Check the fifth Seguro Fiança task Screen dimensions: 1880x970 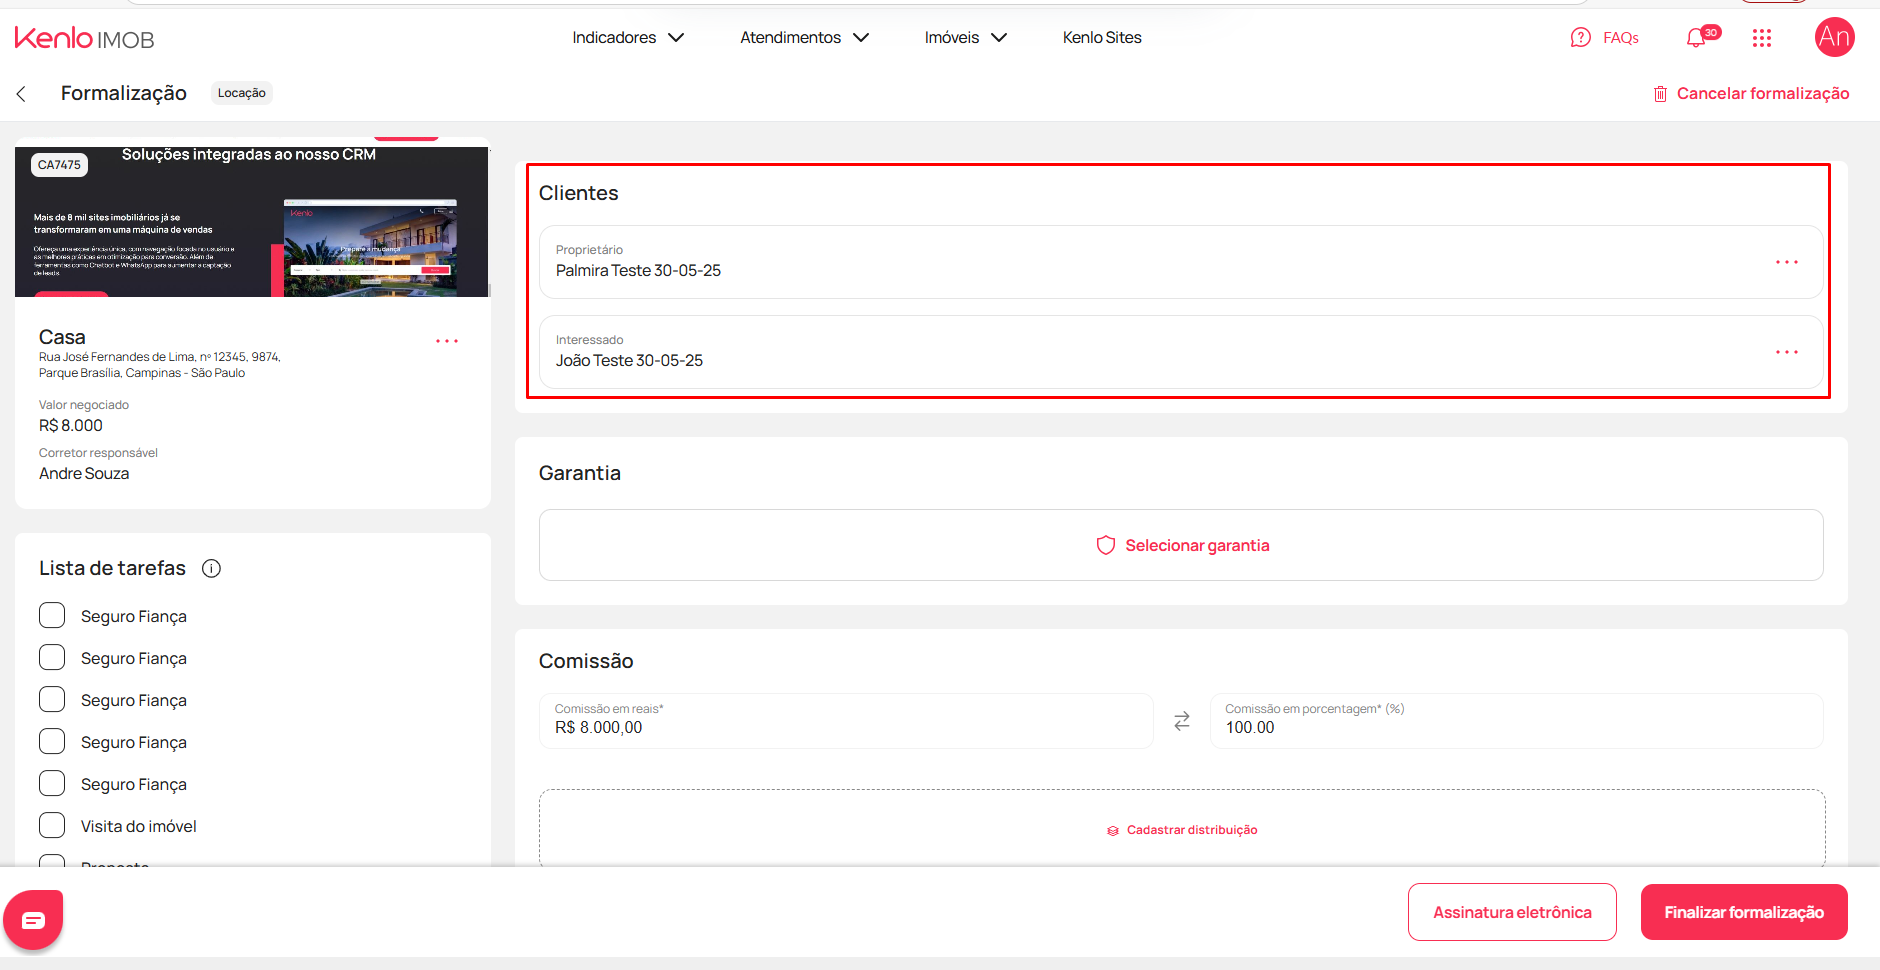coord(52,783)
